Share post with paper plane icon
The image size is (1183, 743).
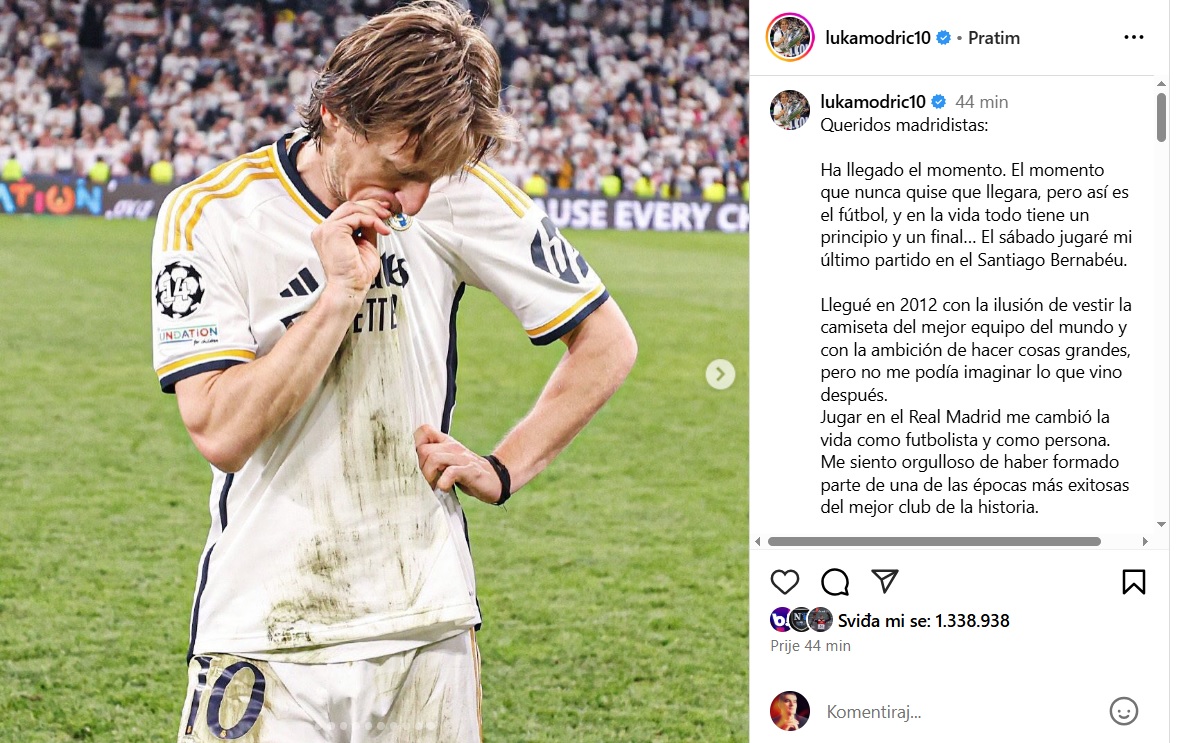coord(884,581)
